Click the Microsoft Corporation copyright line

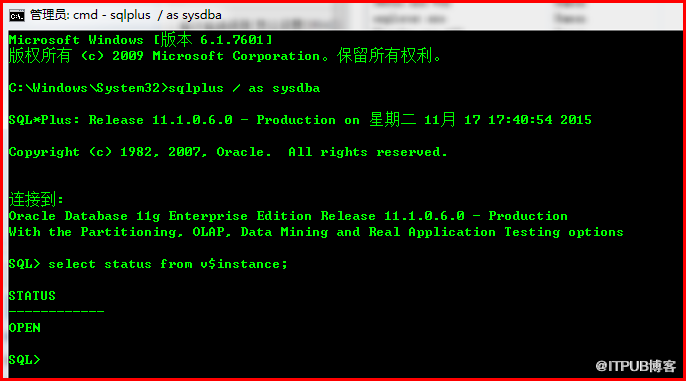click(225, 56)
